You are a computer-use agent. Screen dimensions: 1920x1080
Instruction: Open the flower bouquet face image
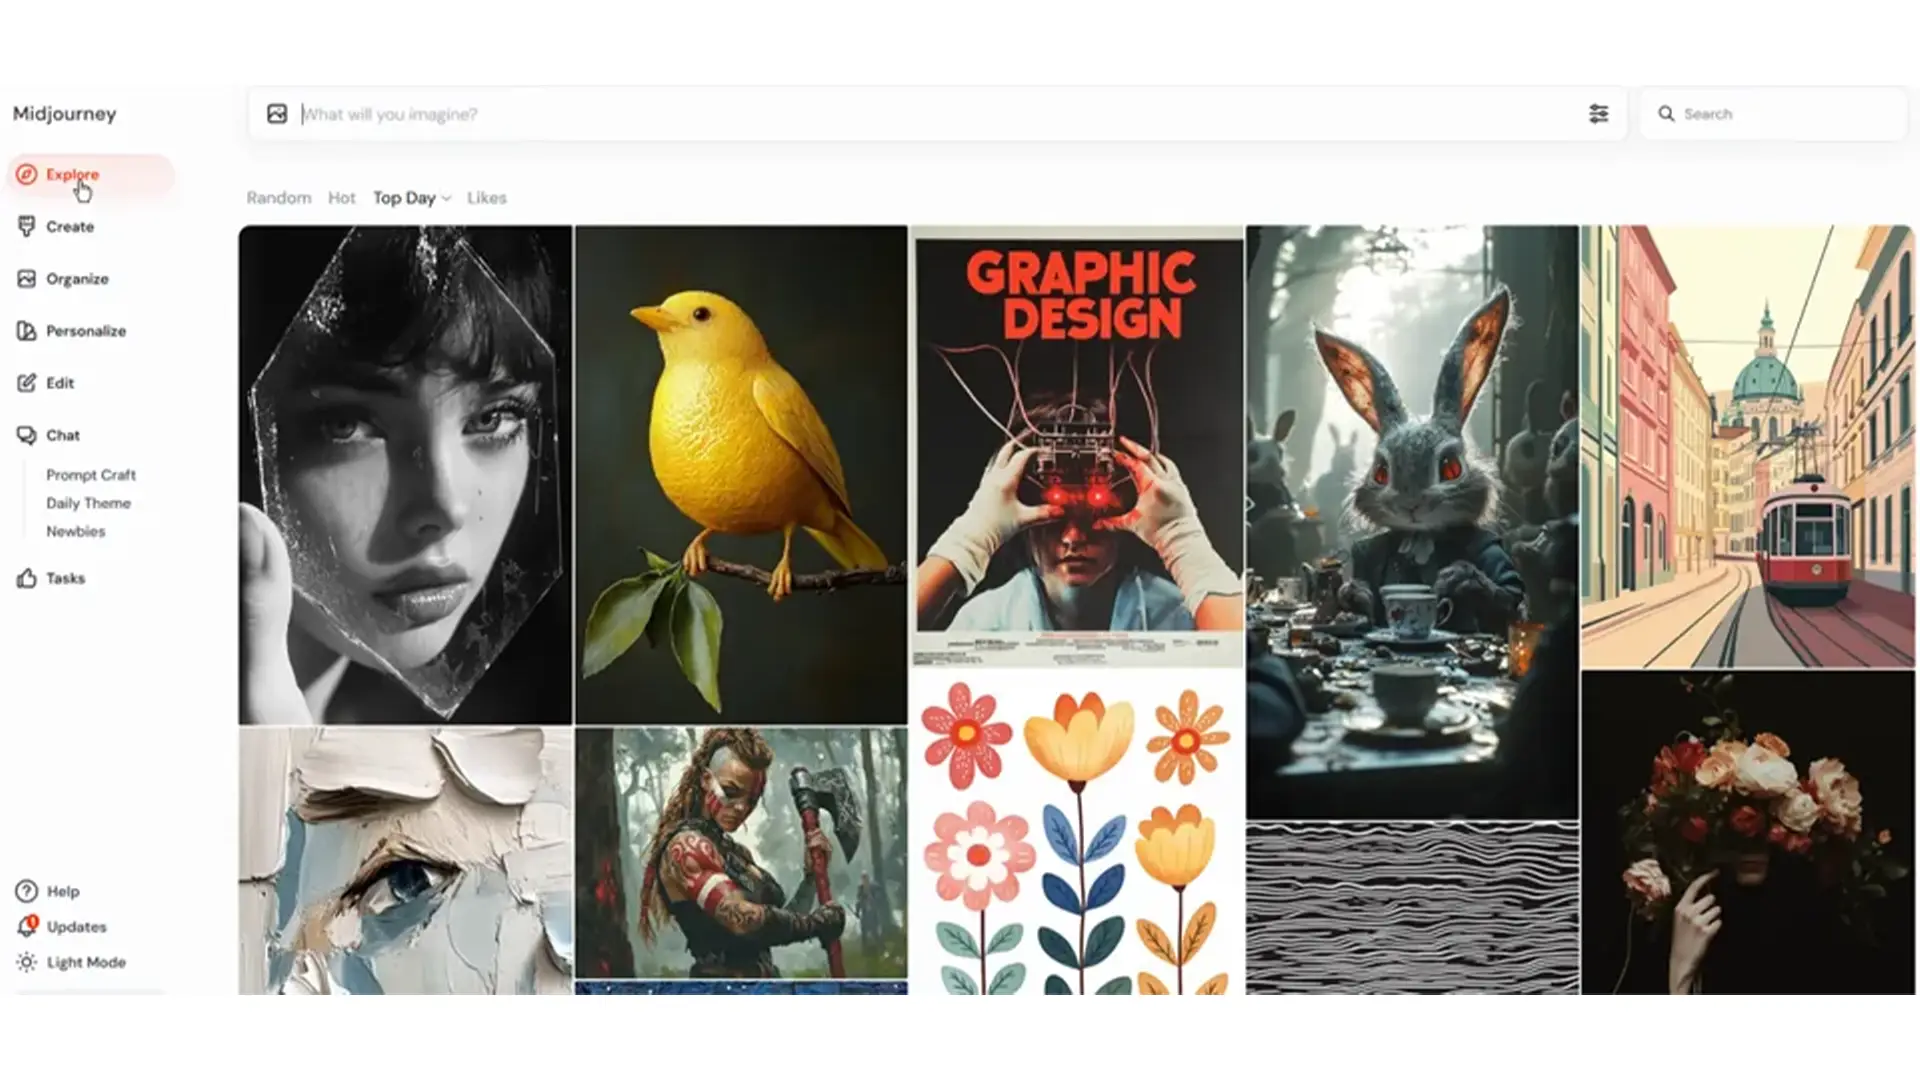(x=1748, y=833)
